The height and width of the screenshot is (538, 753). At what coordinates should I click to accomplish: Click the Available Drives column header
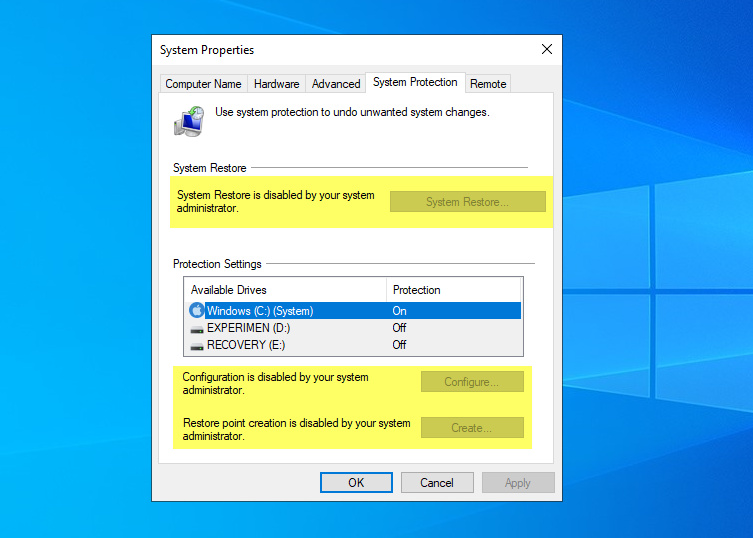(286, 290)
